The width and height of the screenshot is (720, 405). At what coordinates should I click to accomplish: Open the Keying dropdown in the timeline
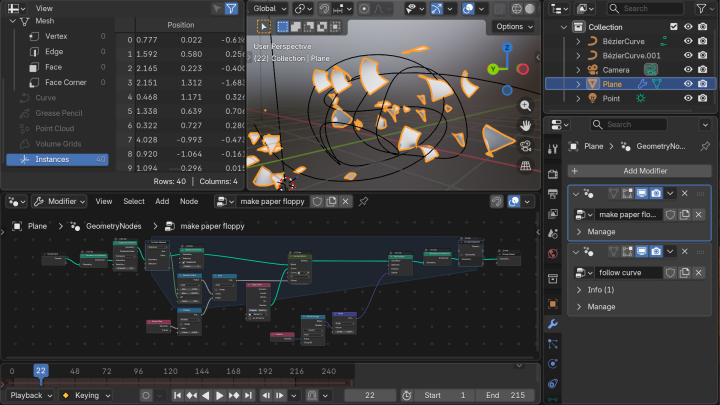coord(87,395)
